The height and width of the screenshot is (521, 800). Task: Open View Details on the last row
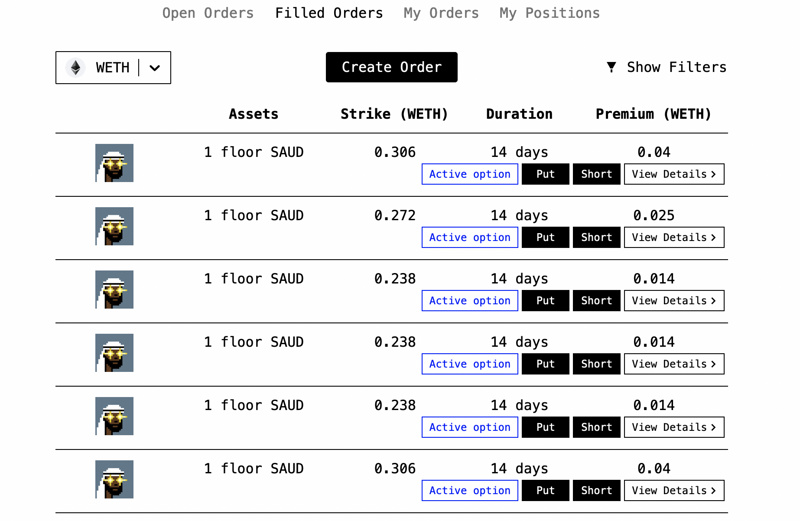[x=674, y=491]
